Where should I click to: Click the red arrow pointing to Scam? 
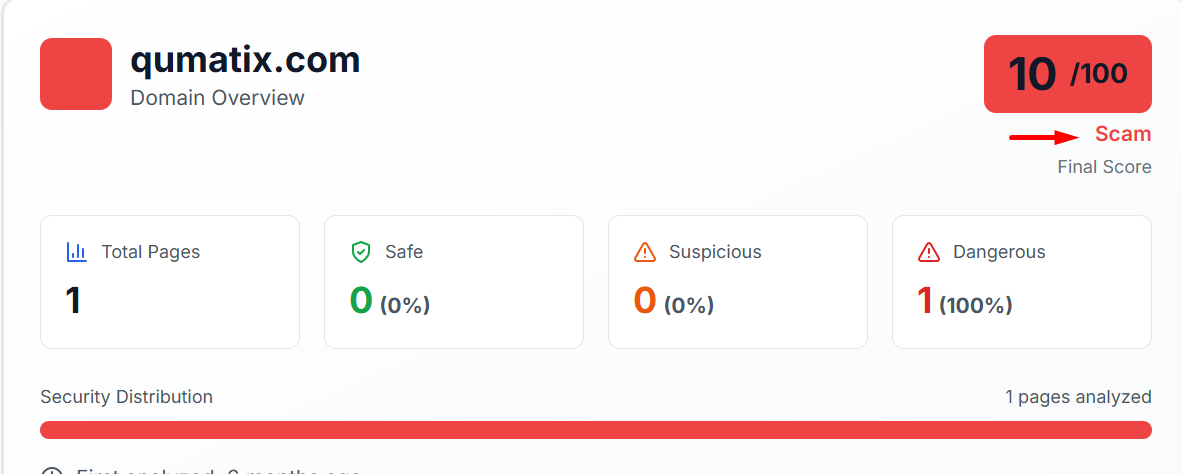(1044, 137)
